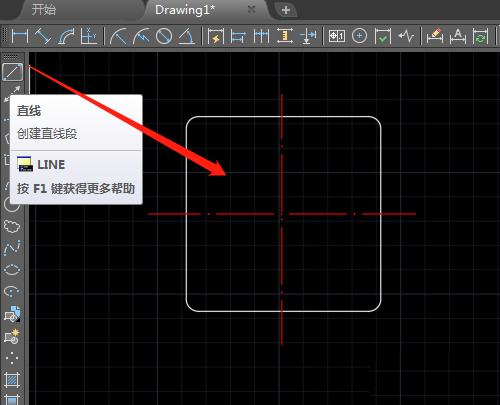Select the Jogged radius dimension tool

[141, 36]
